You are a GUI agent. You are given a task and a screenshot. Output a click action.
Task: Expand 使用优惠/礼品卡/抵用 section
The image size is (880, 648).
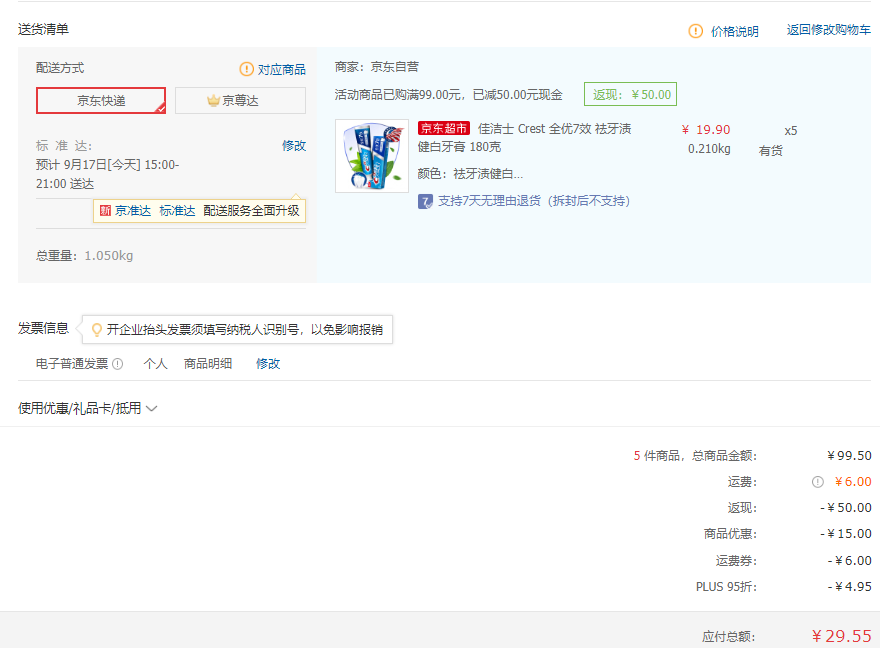pos(88,408)
